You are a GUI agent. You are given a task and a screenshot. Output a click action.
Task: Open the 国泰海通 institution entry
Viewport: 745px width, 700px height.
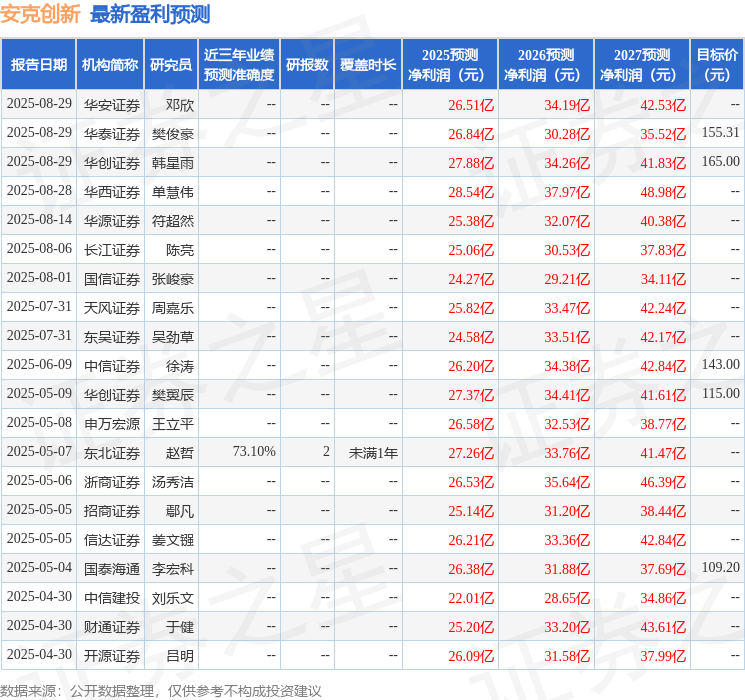coord(112,568)
